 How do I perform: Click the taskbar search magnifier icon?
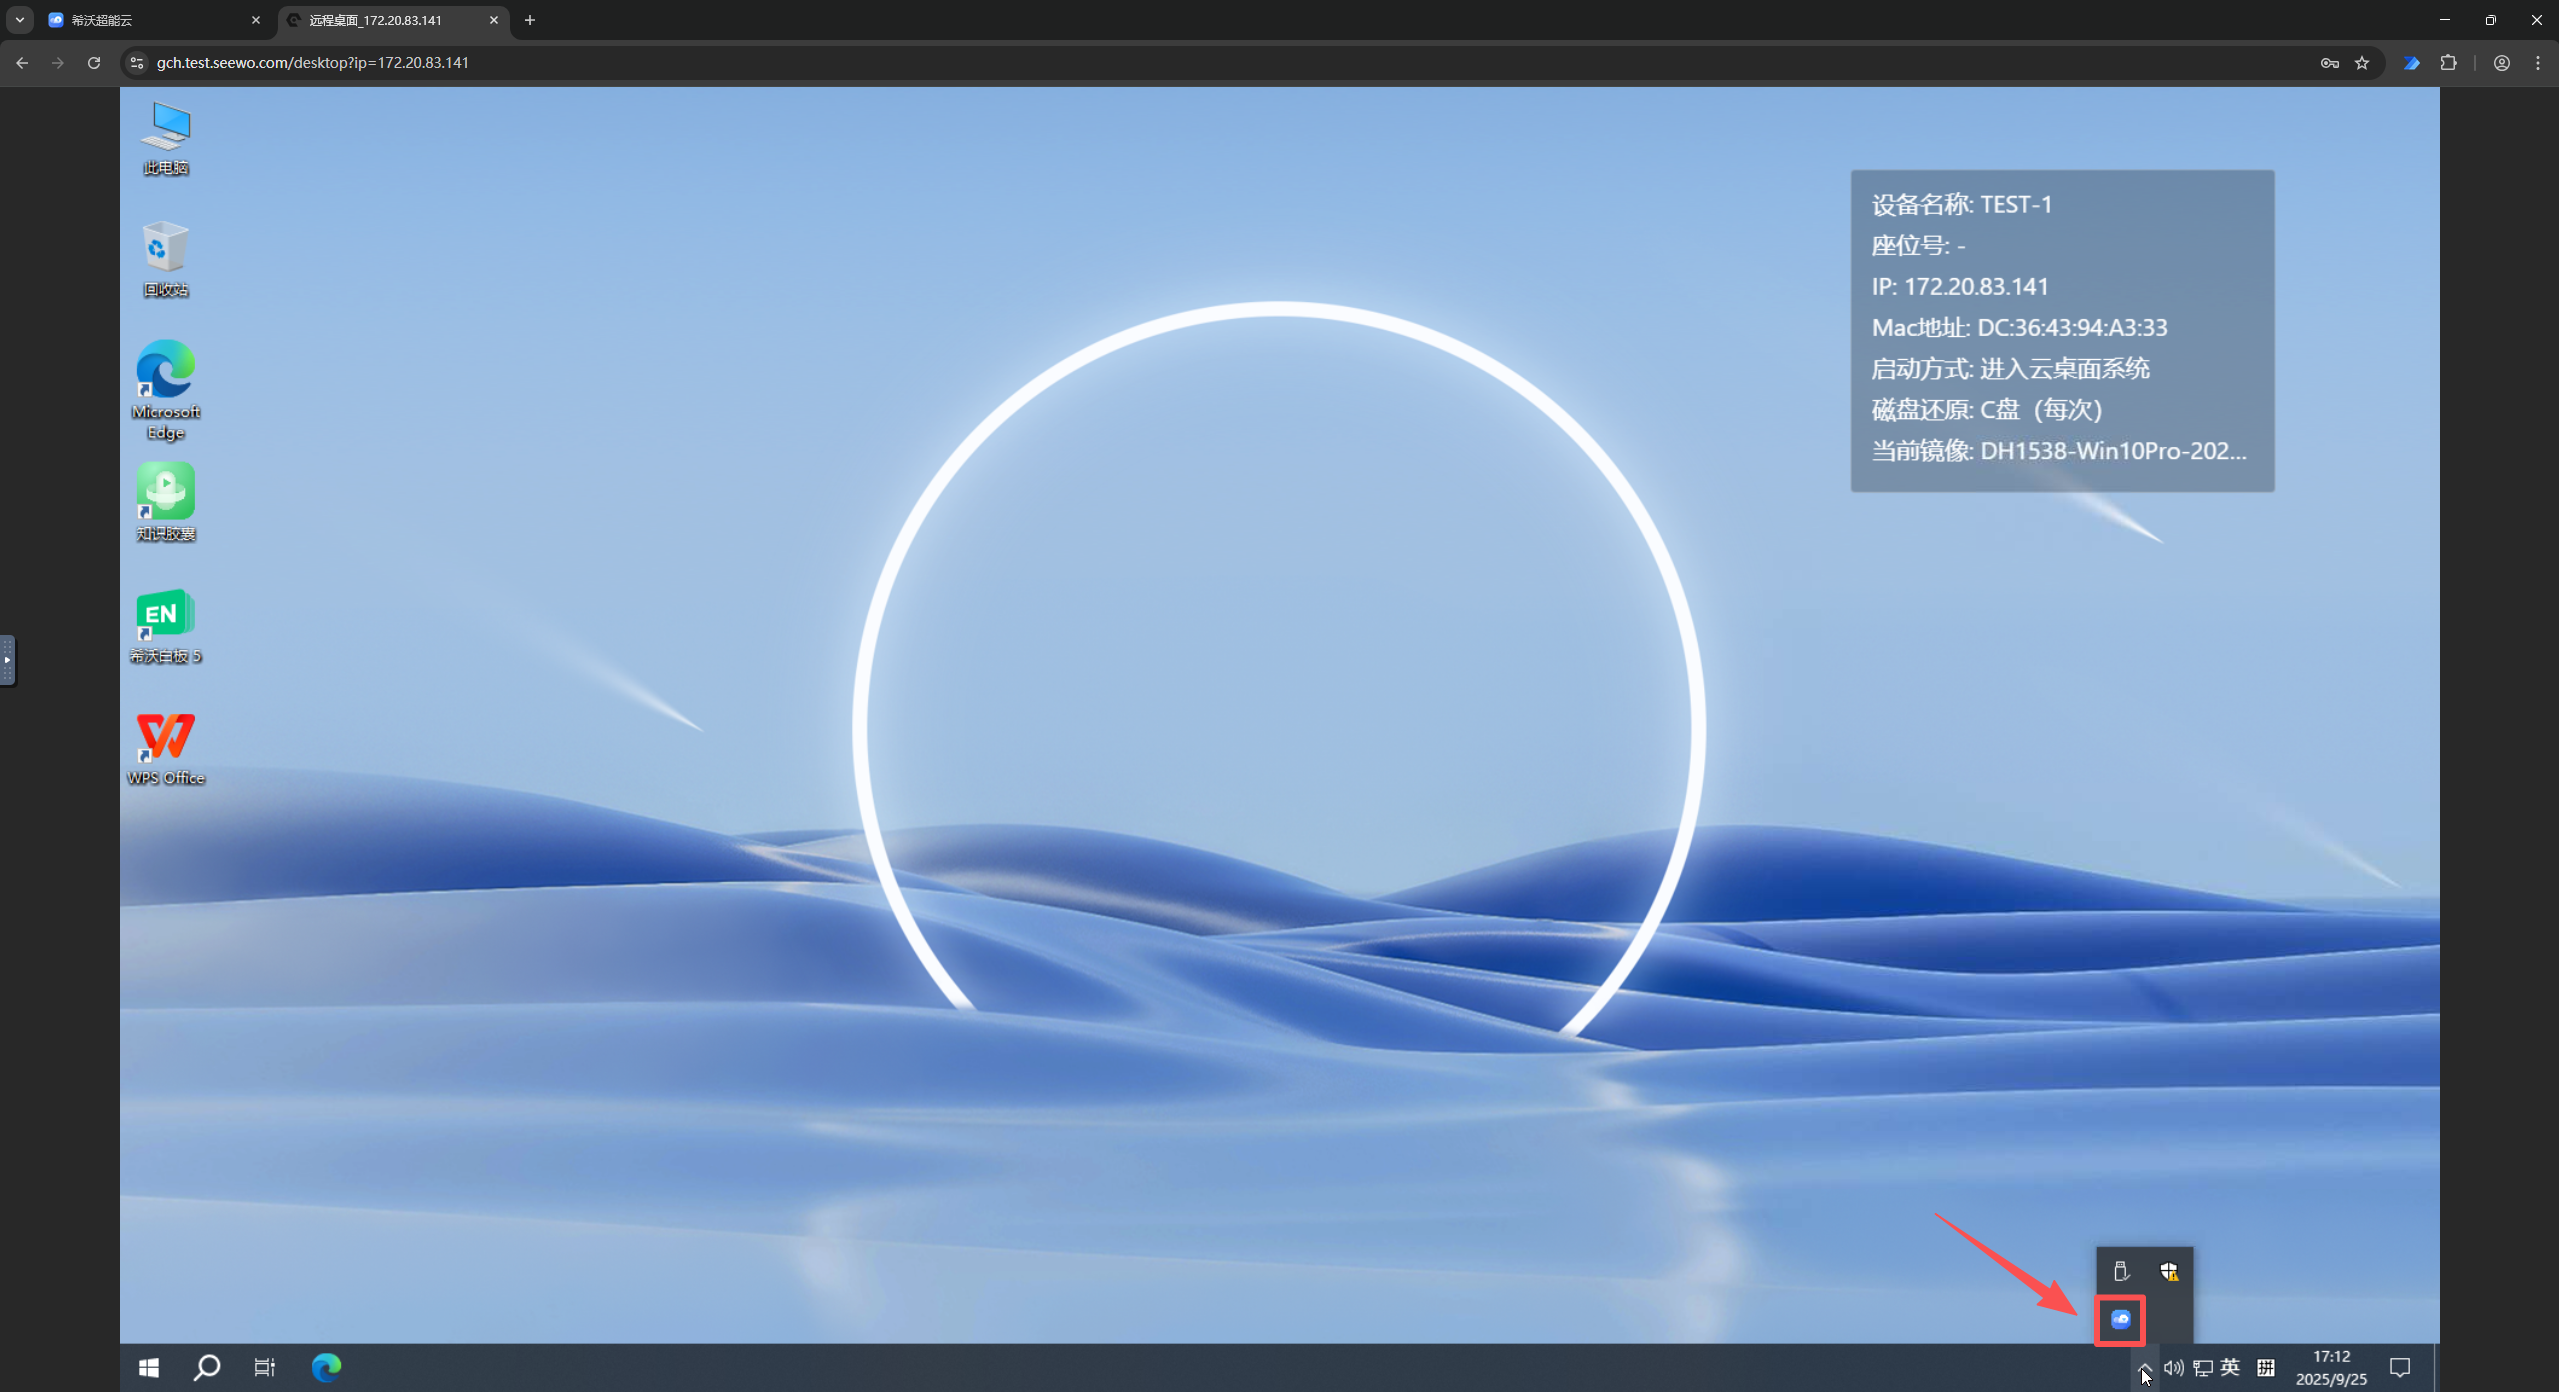[207, 1367]
